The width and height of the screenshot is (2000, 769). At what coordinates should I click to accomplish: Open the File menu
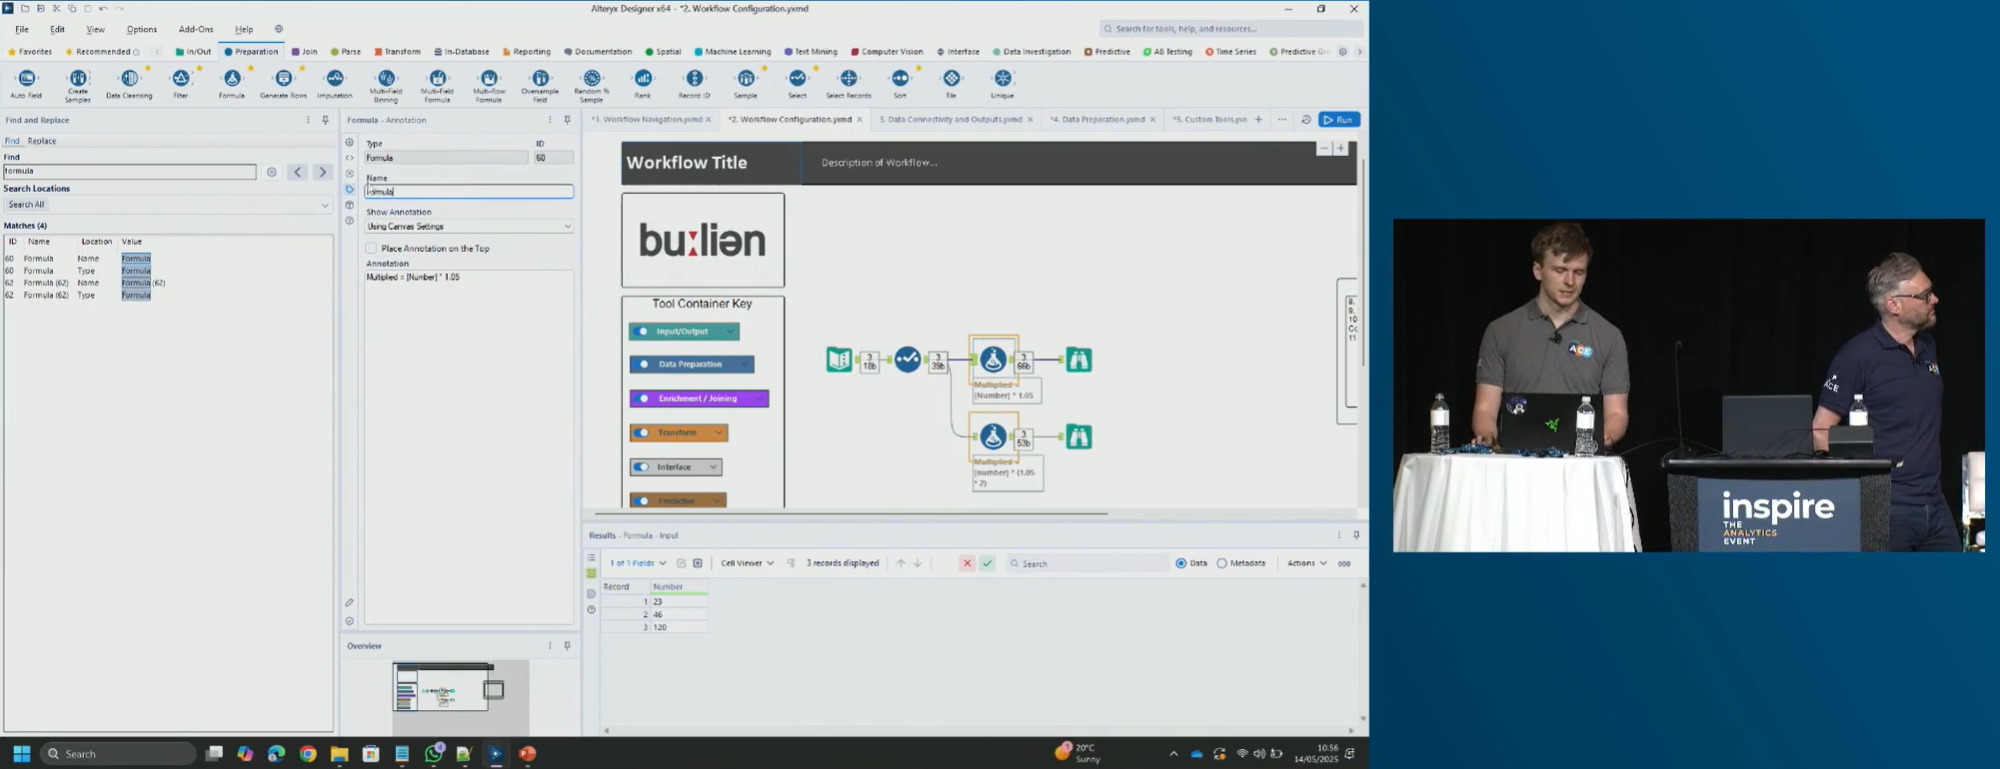(22, 29)
